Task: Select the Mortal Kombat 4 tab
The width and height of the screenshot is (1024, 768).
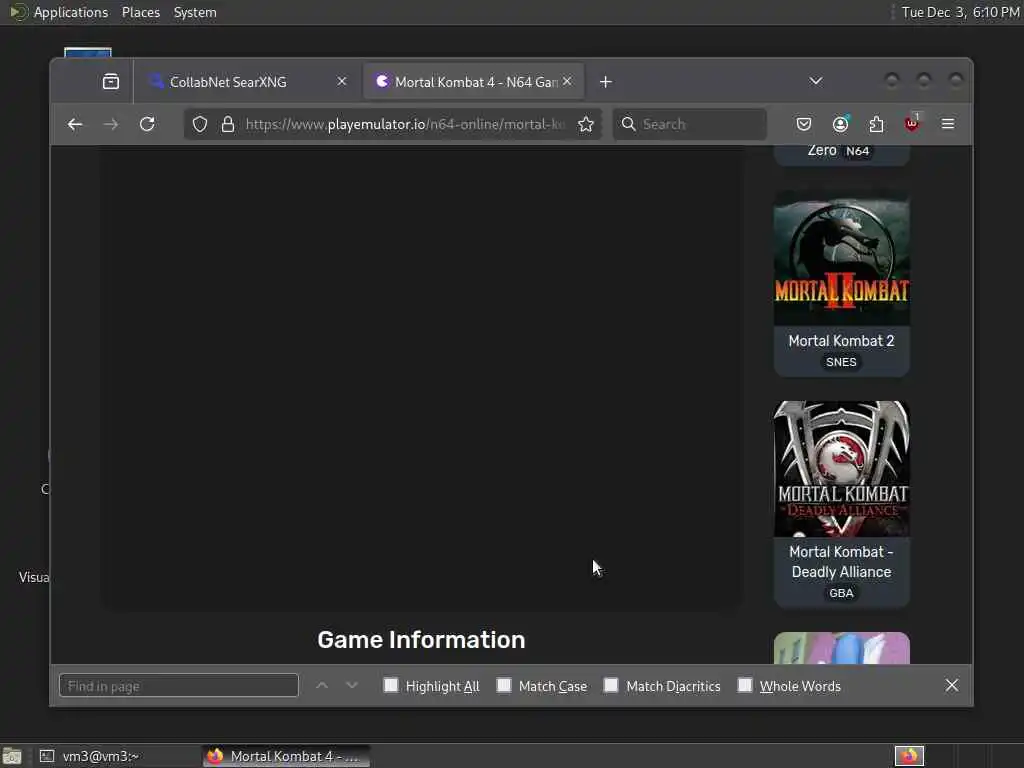Action: pos(473,82)
